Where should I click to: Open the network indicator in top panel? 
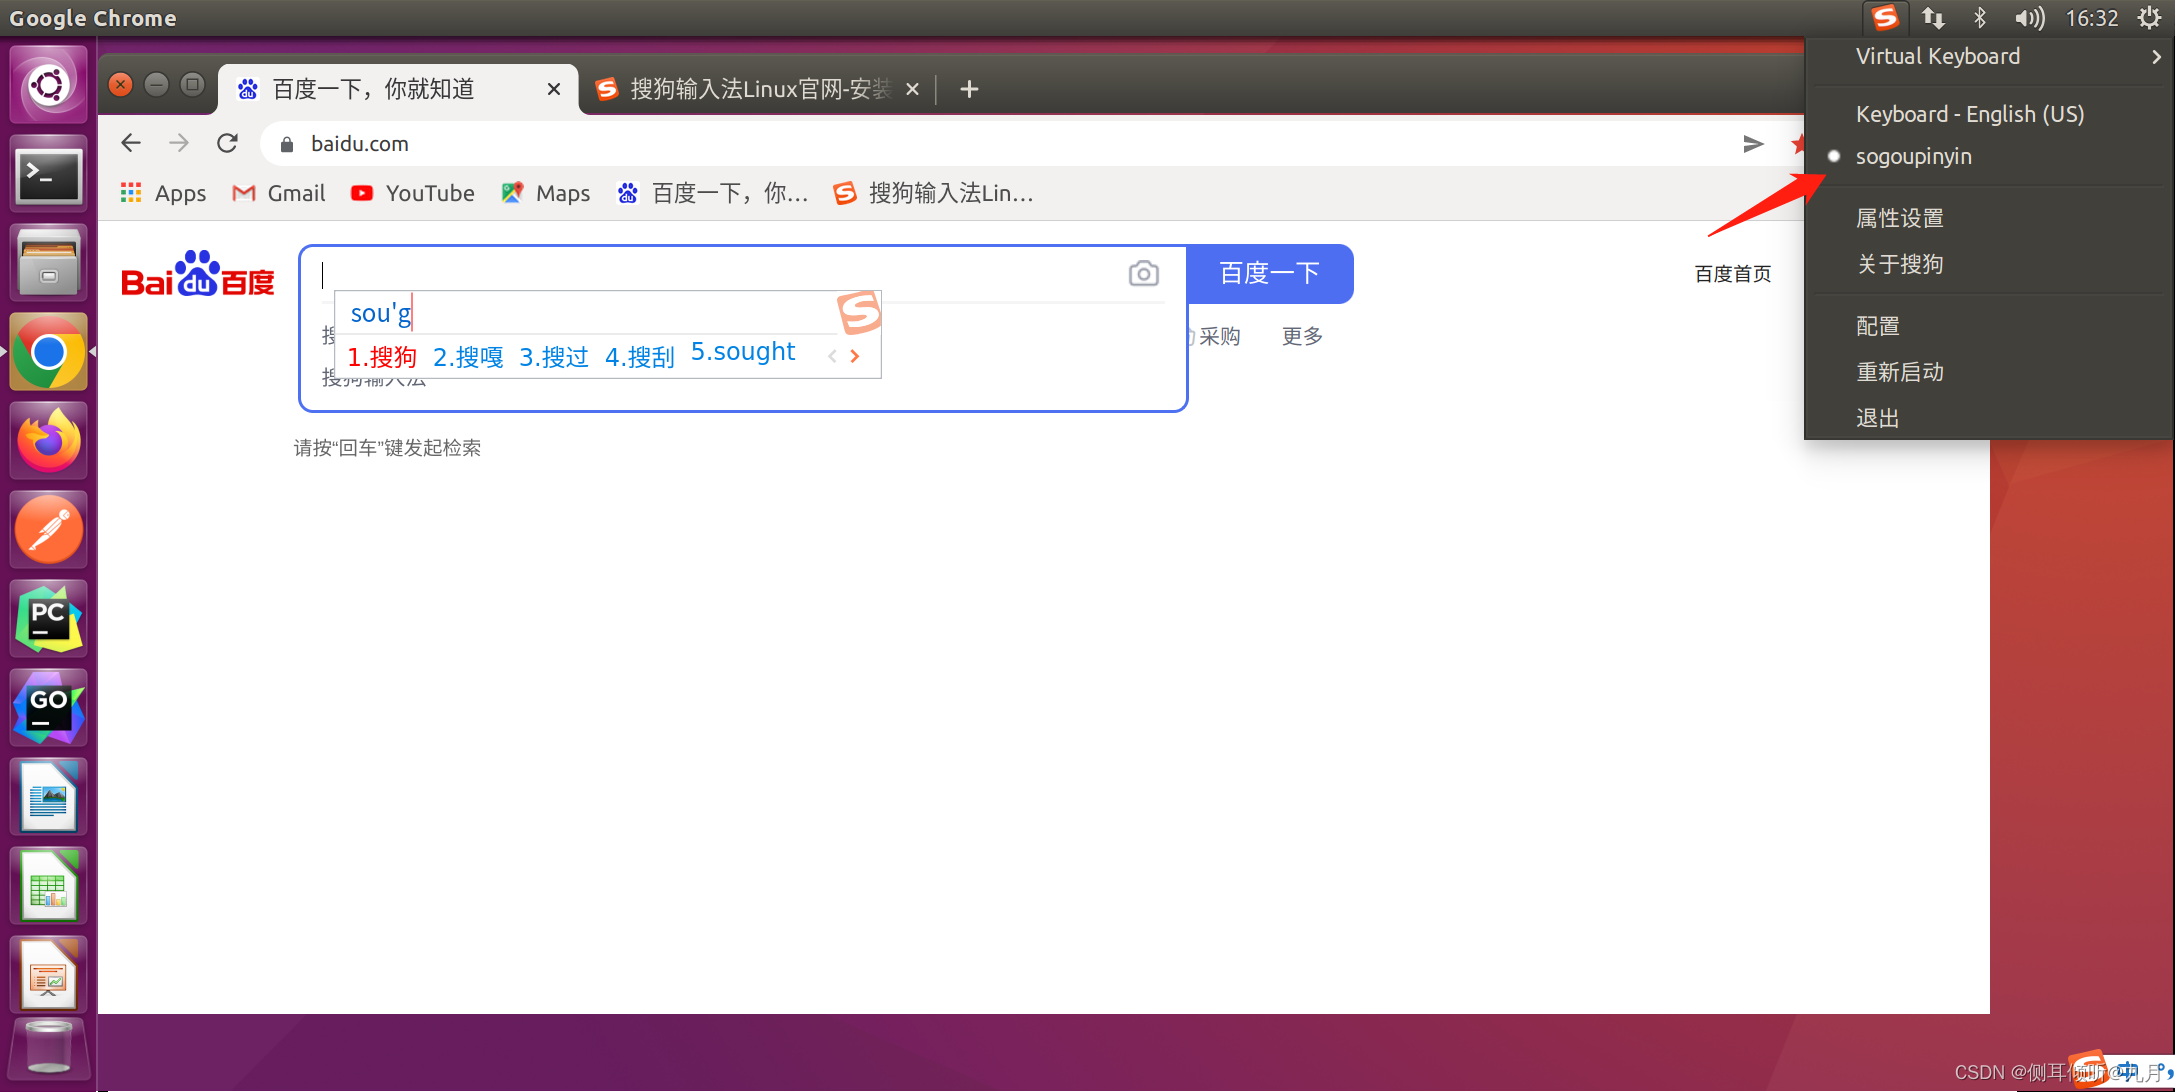click(x=1933, y=18)
